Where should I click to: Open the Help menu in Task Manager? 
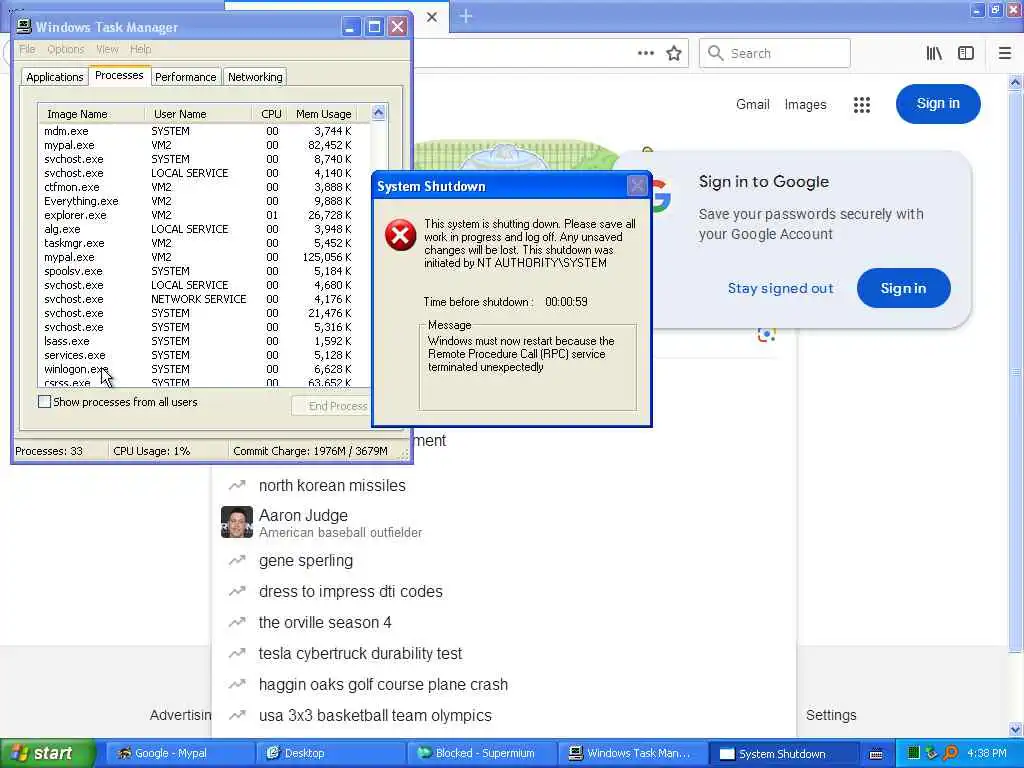pyautogui.click(x=140, y=49)
